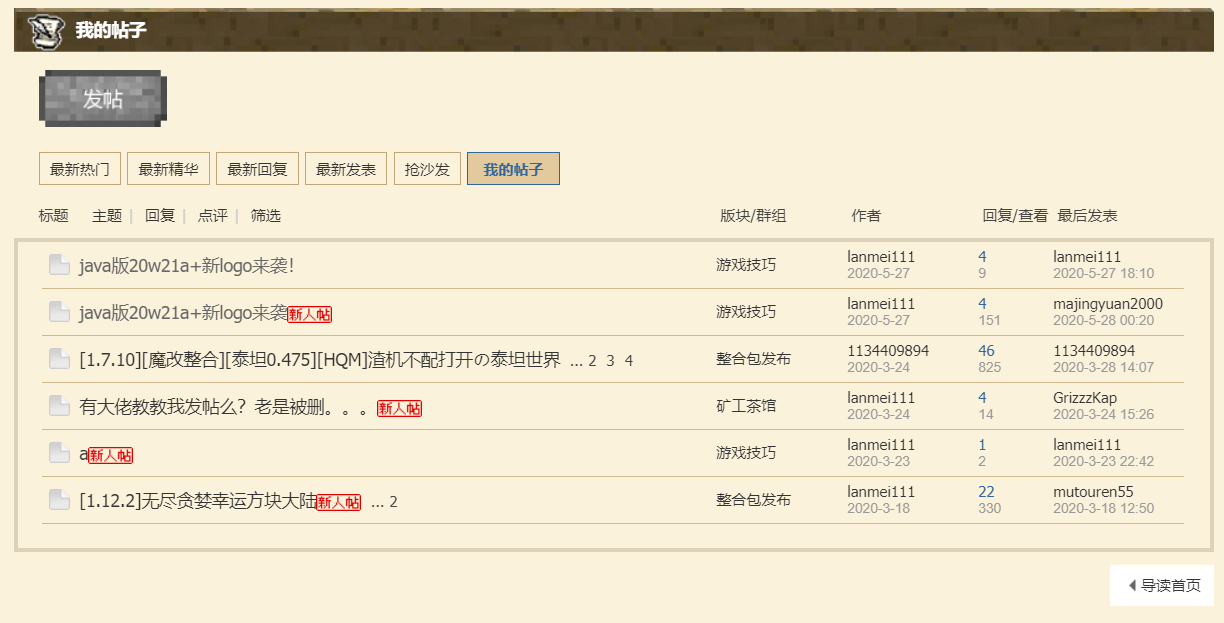
Task: Click the thread icon beside the post titled "a"
Action: tap(59, 452)
